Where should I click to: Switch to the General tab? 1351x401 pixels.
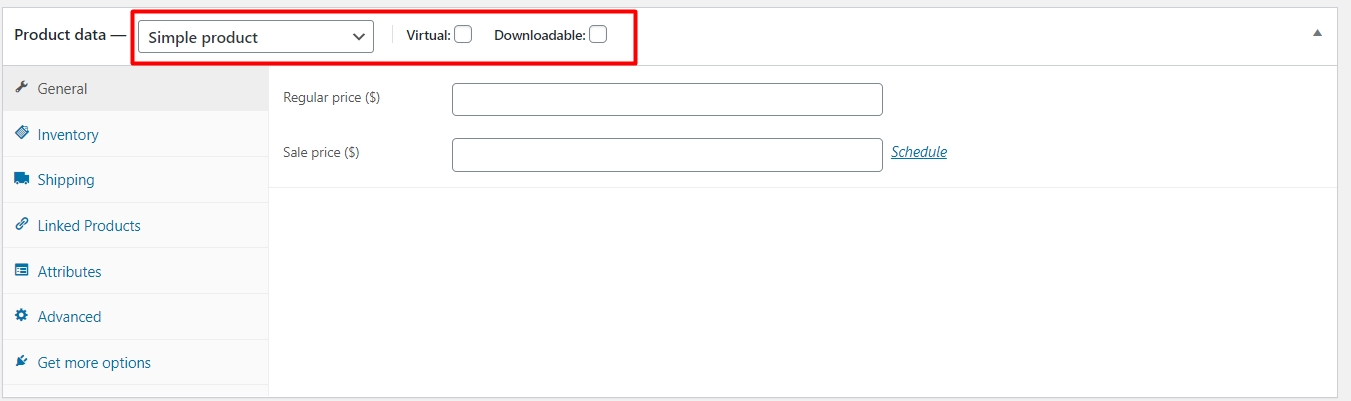click(x=135, y=88)
